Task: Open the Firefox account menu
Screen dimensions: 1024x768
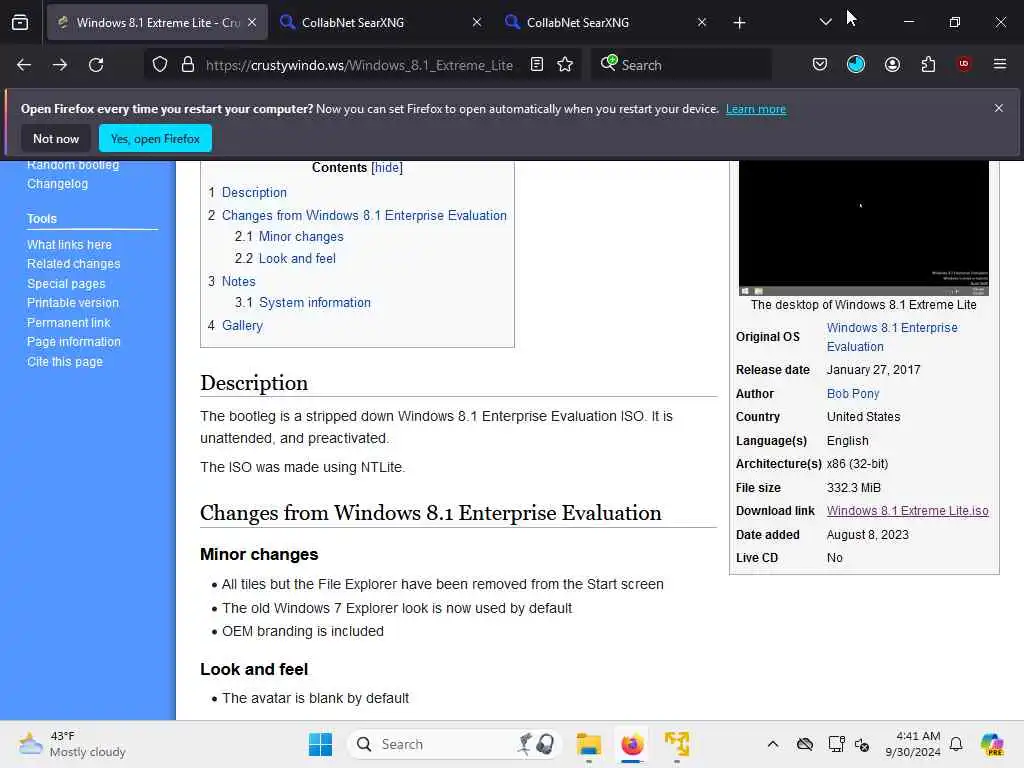Action: coord(892,64)
